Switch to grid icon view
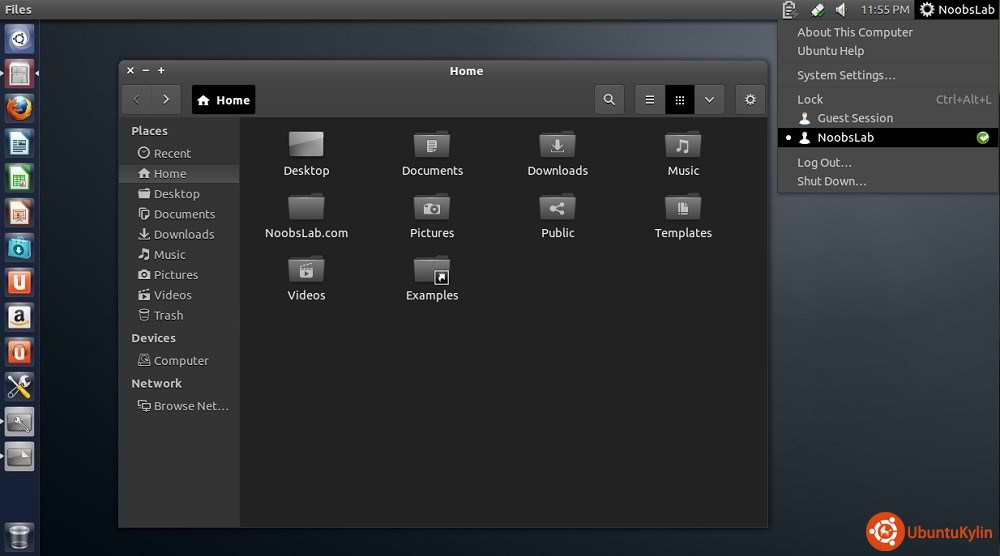The height and width of the screenshot is (556, 1000). pos(680,100)
